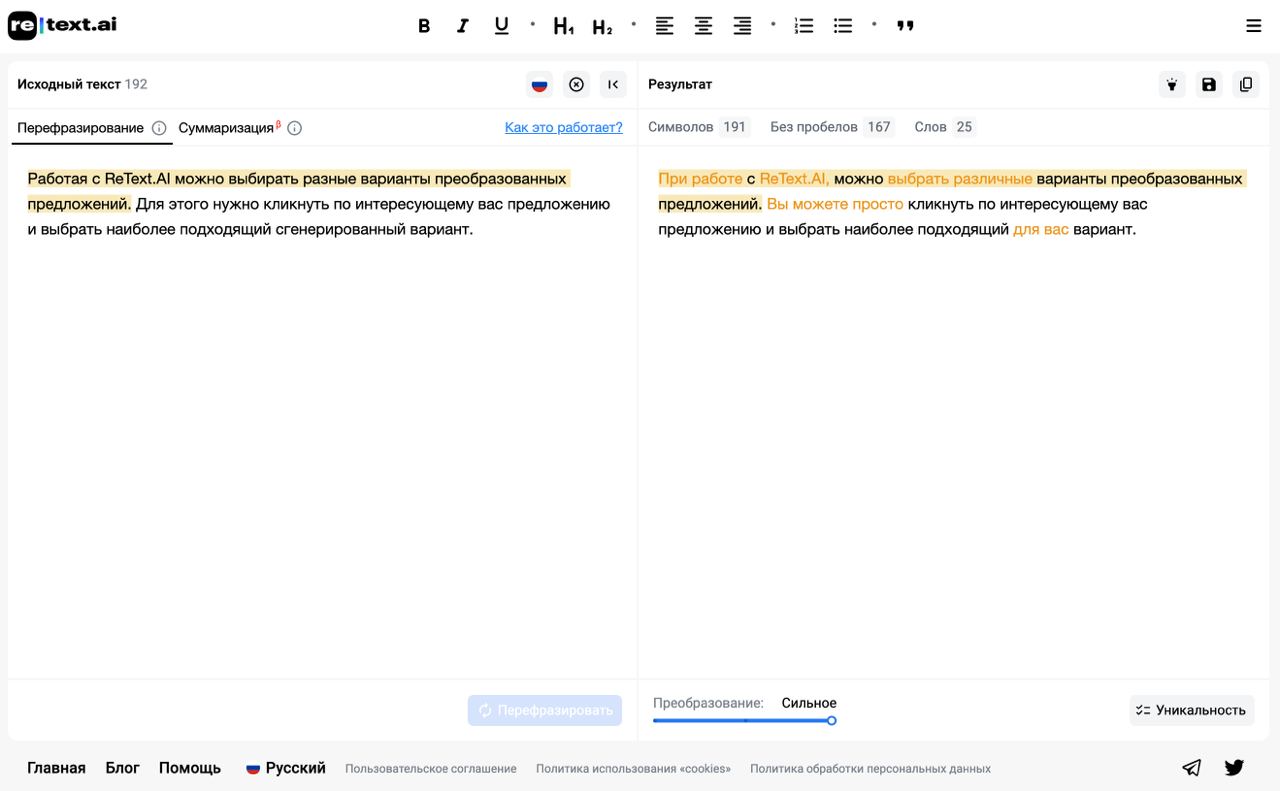Open Политика использования «cookies» link
The height and width of the screenshot is (791, 1280).
(x=633, y=769)
